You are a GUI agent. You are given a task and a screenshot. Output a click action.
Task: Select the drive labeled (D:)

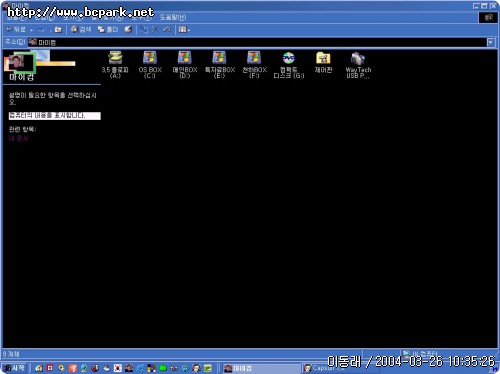(185, 65)
